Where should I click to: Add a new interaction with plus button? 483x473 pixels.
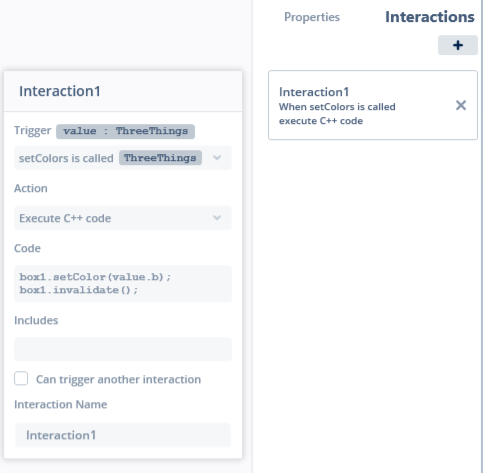[457, 45]
